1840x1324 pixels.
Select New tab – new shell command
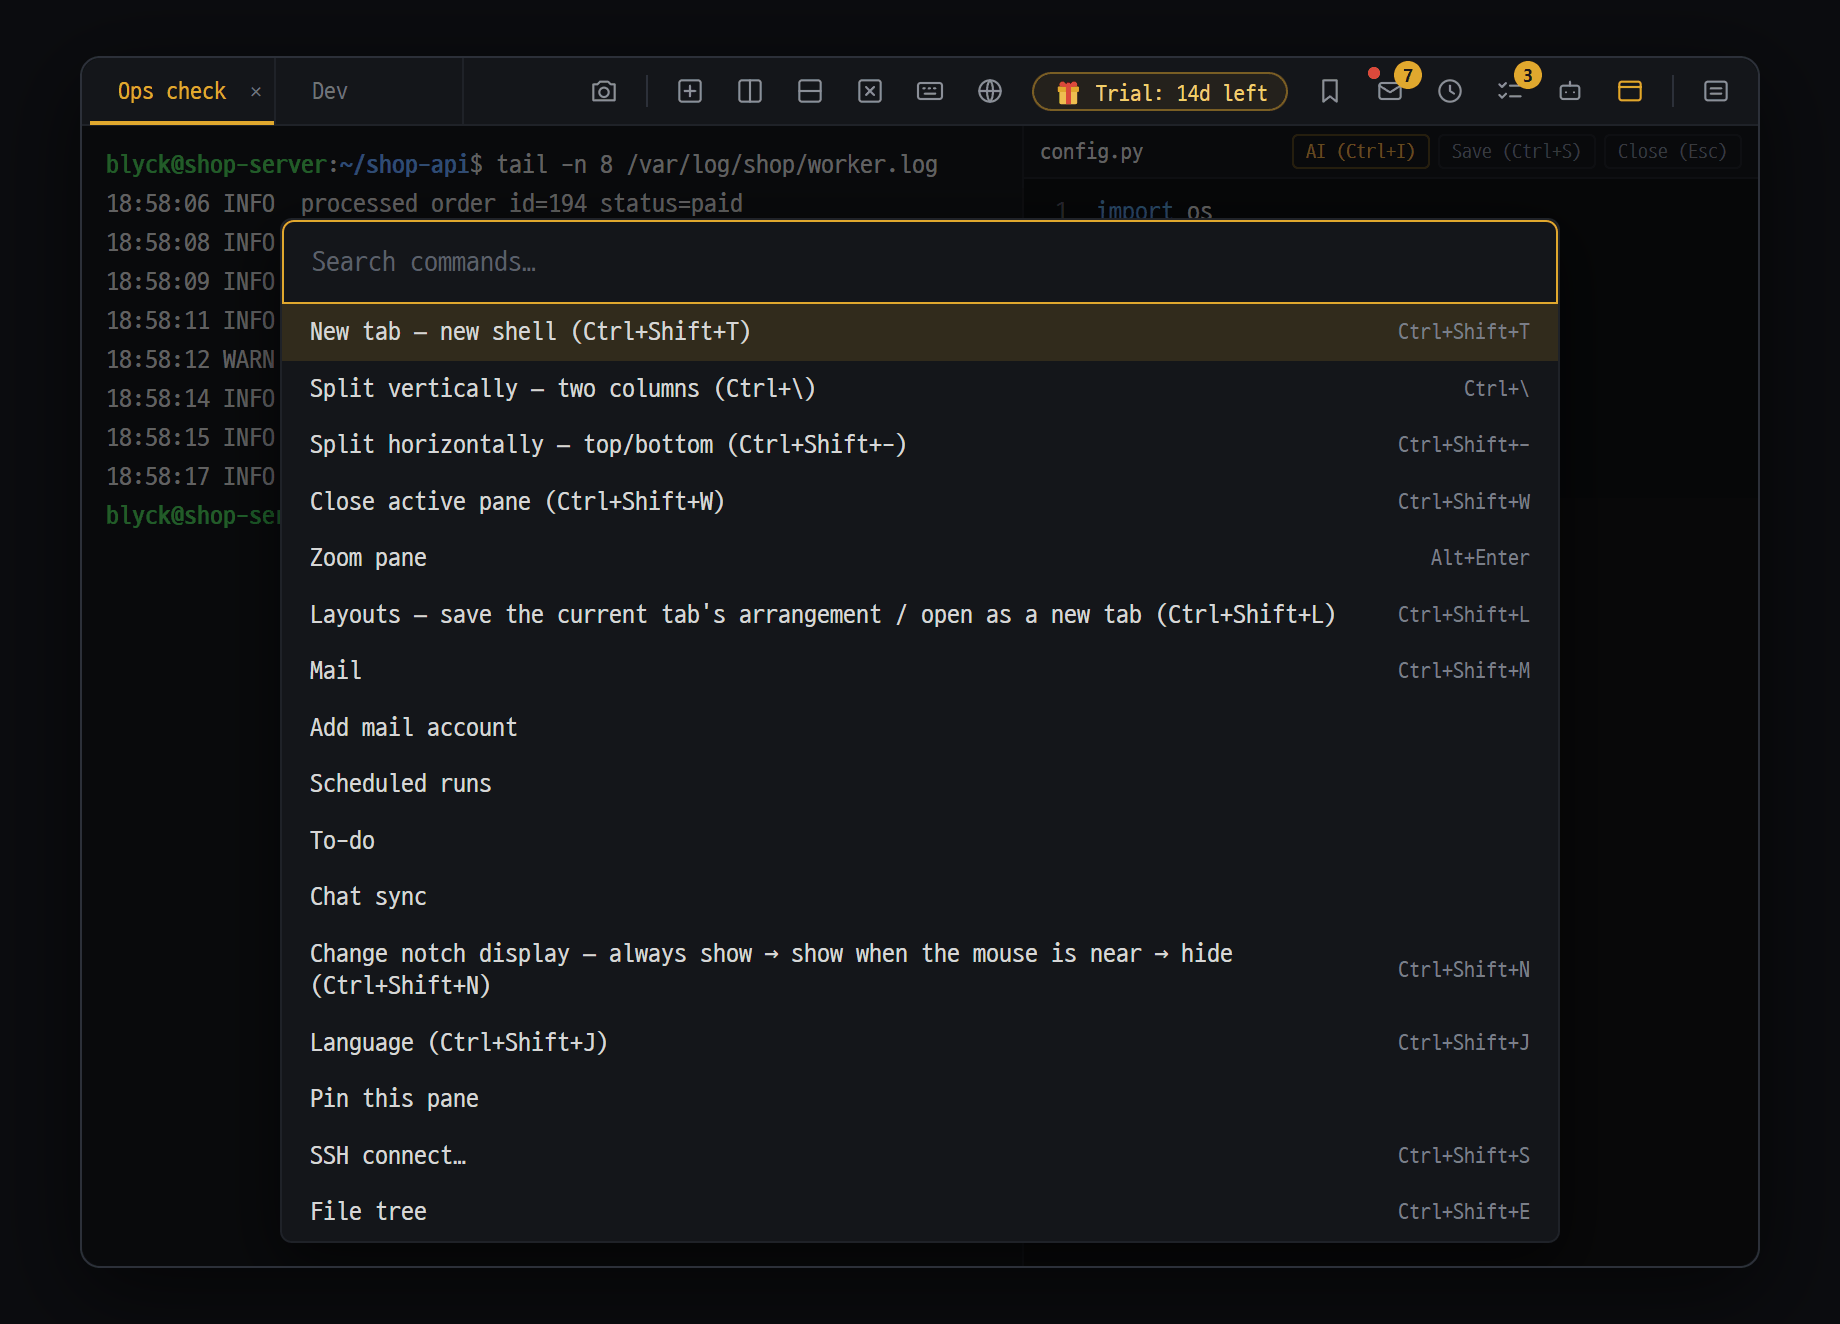coord(920,332)
